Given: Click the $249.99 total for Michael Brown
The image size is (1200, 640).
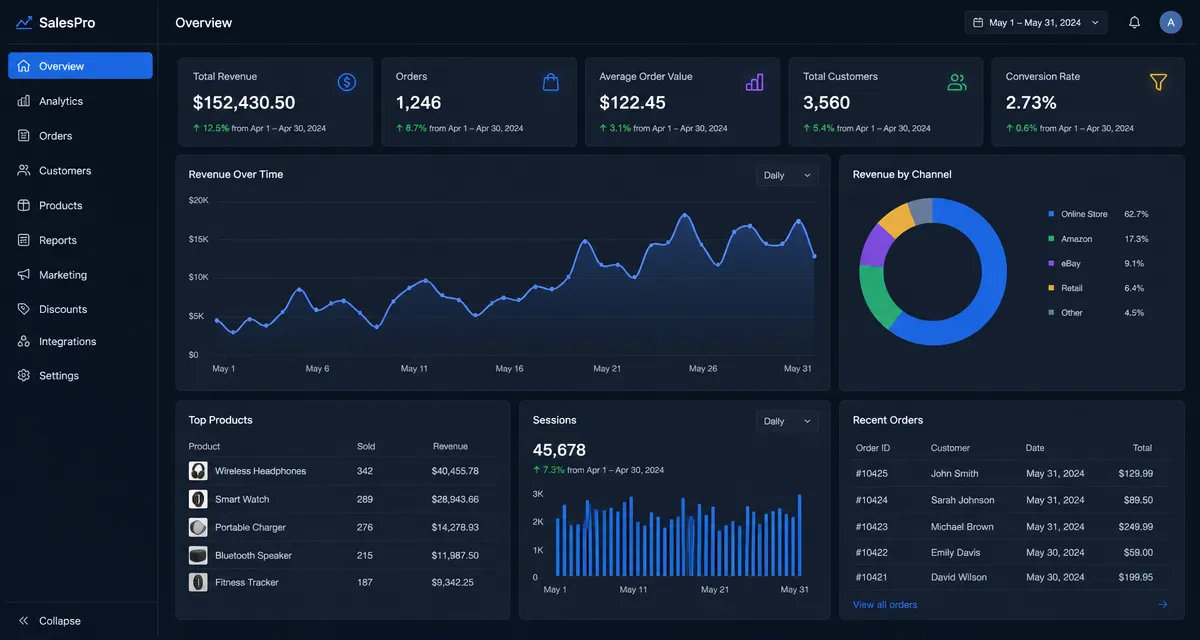Looking at the screenshot, I should click(1135, 527).
